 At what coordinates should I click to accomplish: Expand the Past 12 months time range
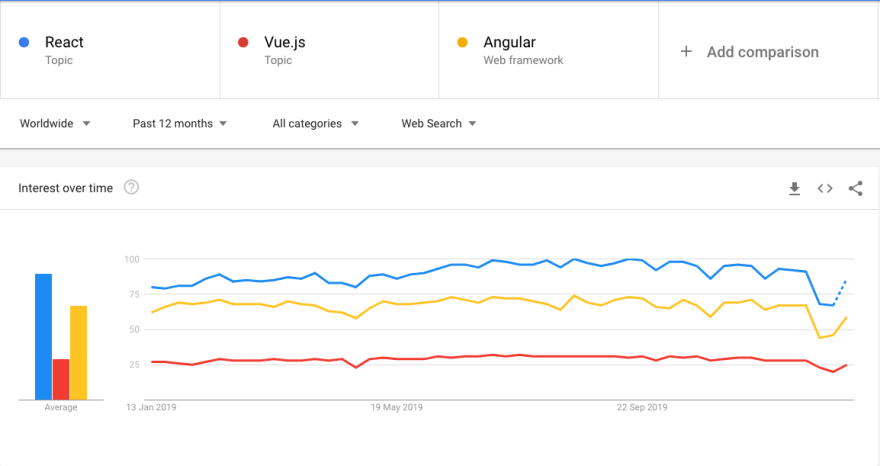pyautogui.click(x=180, y=124)
